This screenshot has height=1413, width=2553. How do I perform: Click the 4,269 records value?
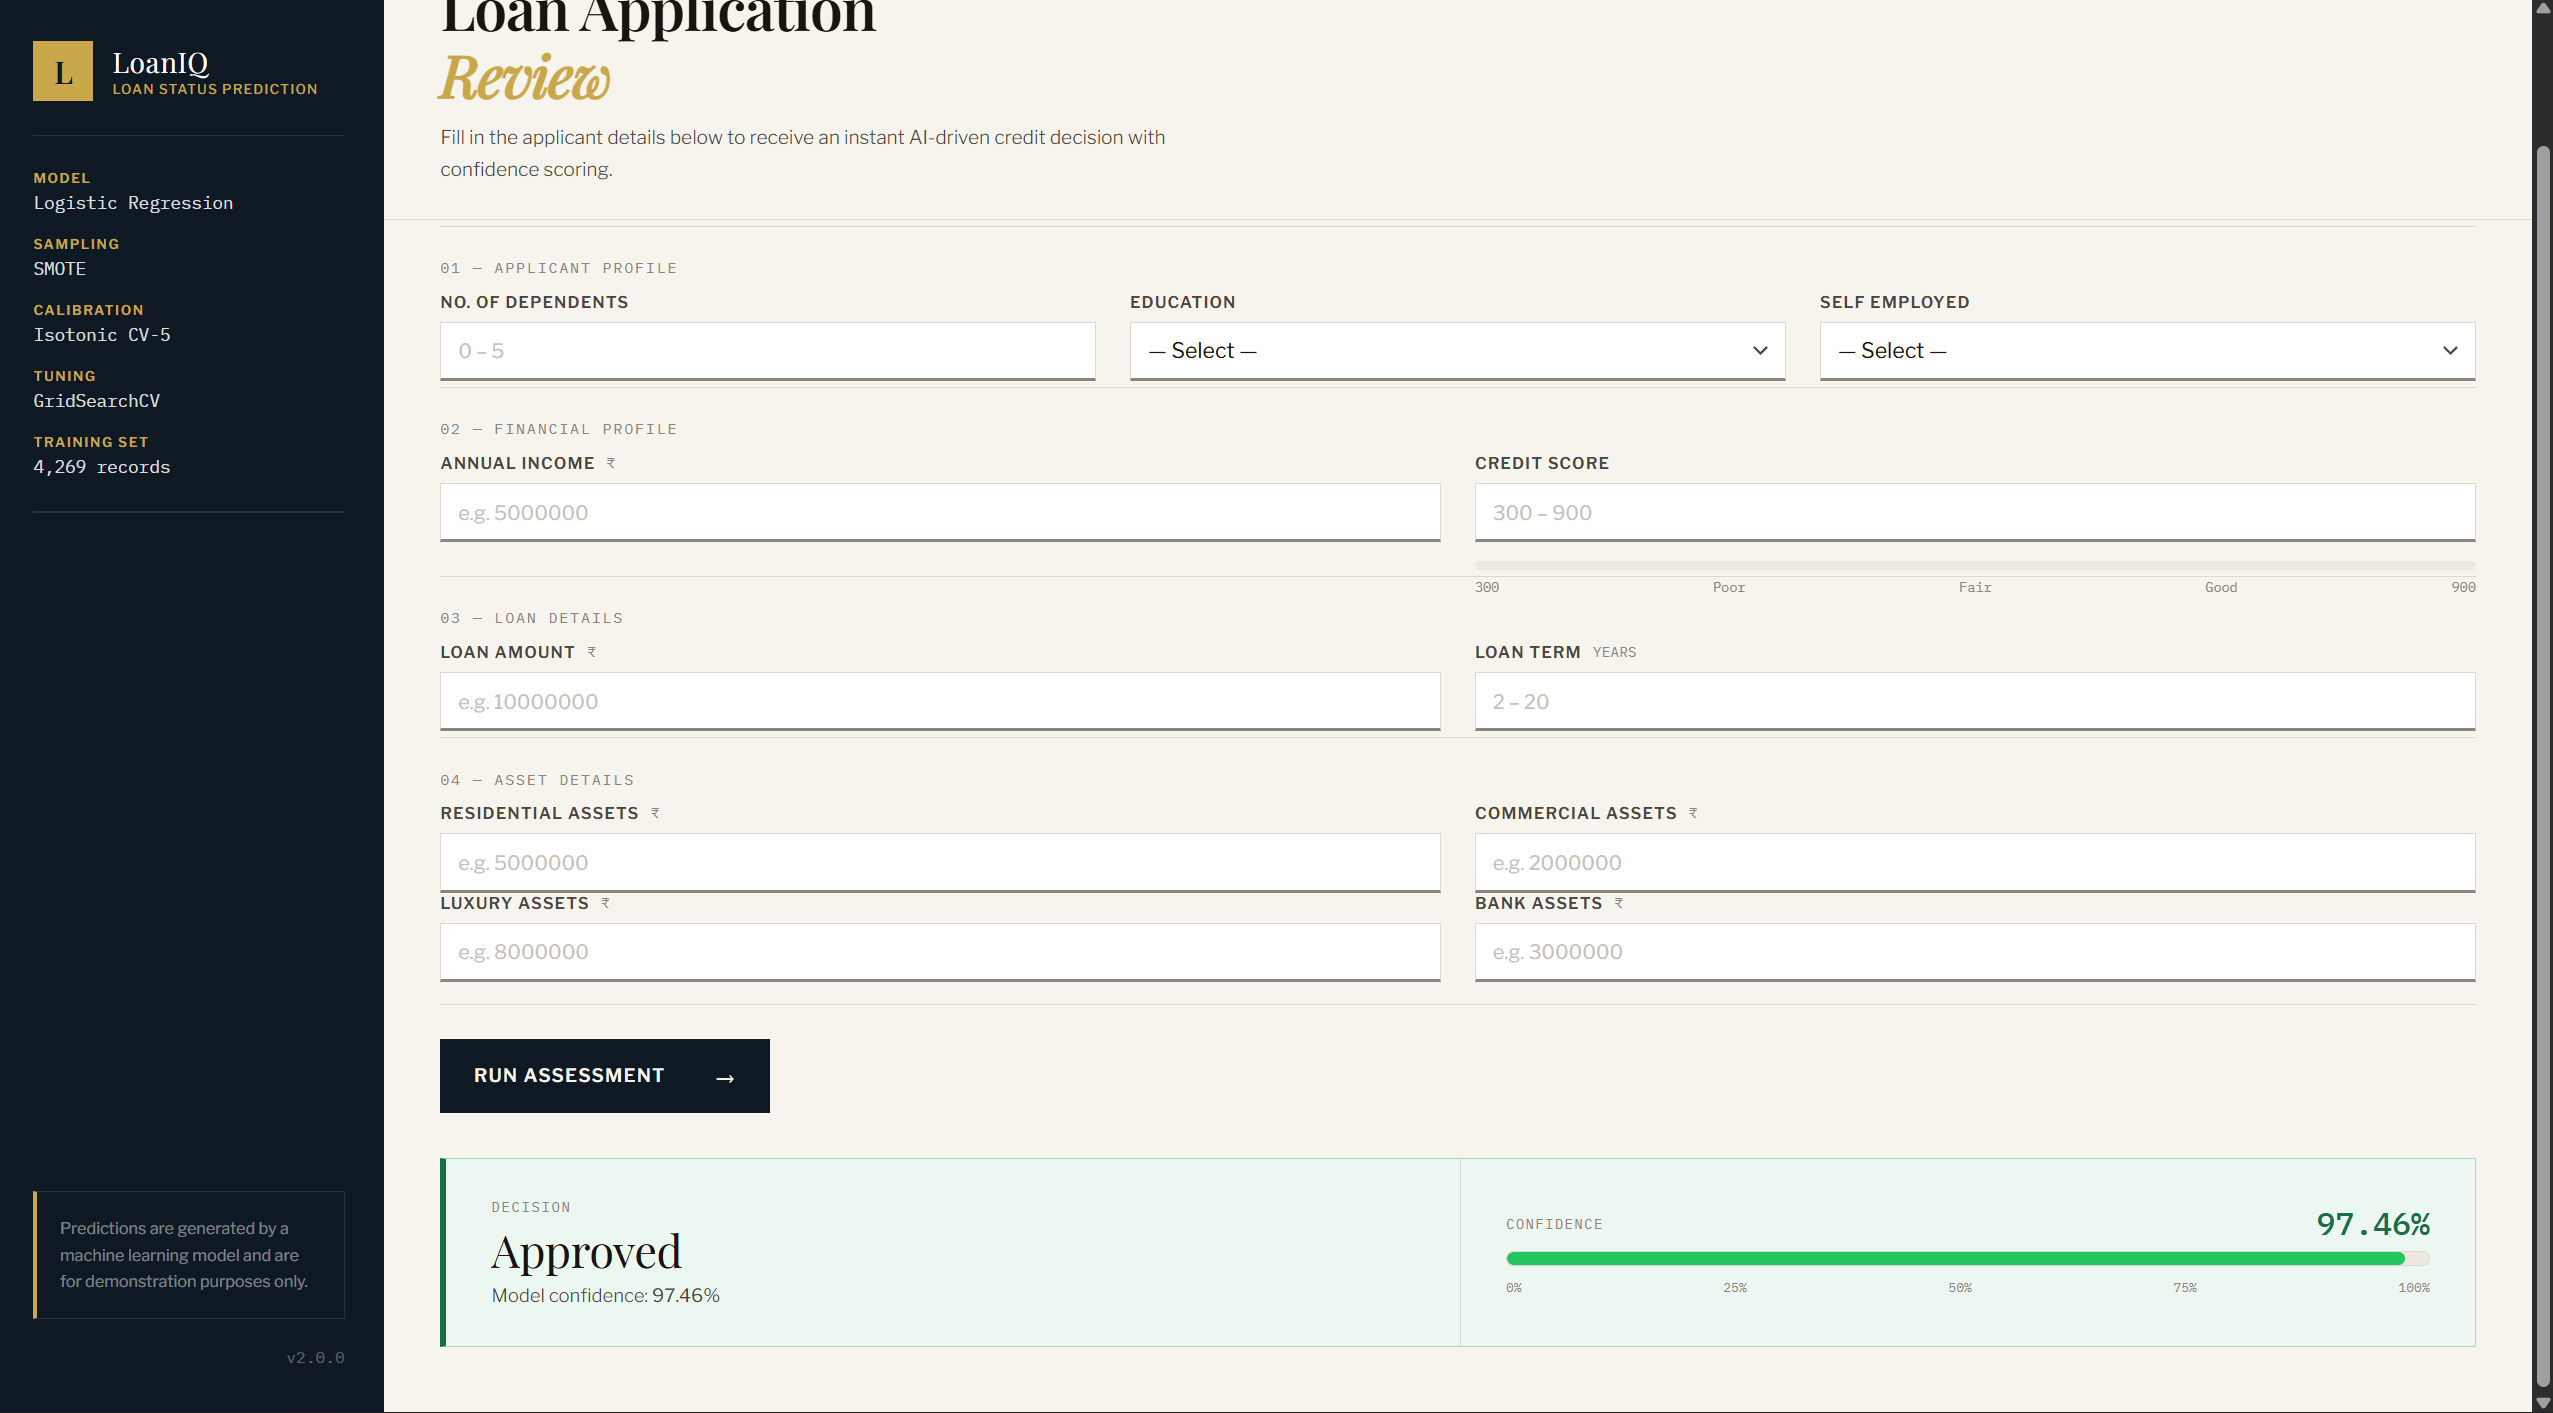pyautogui.click(x=102, y=467)
